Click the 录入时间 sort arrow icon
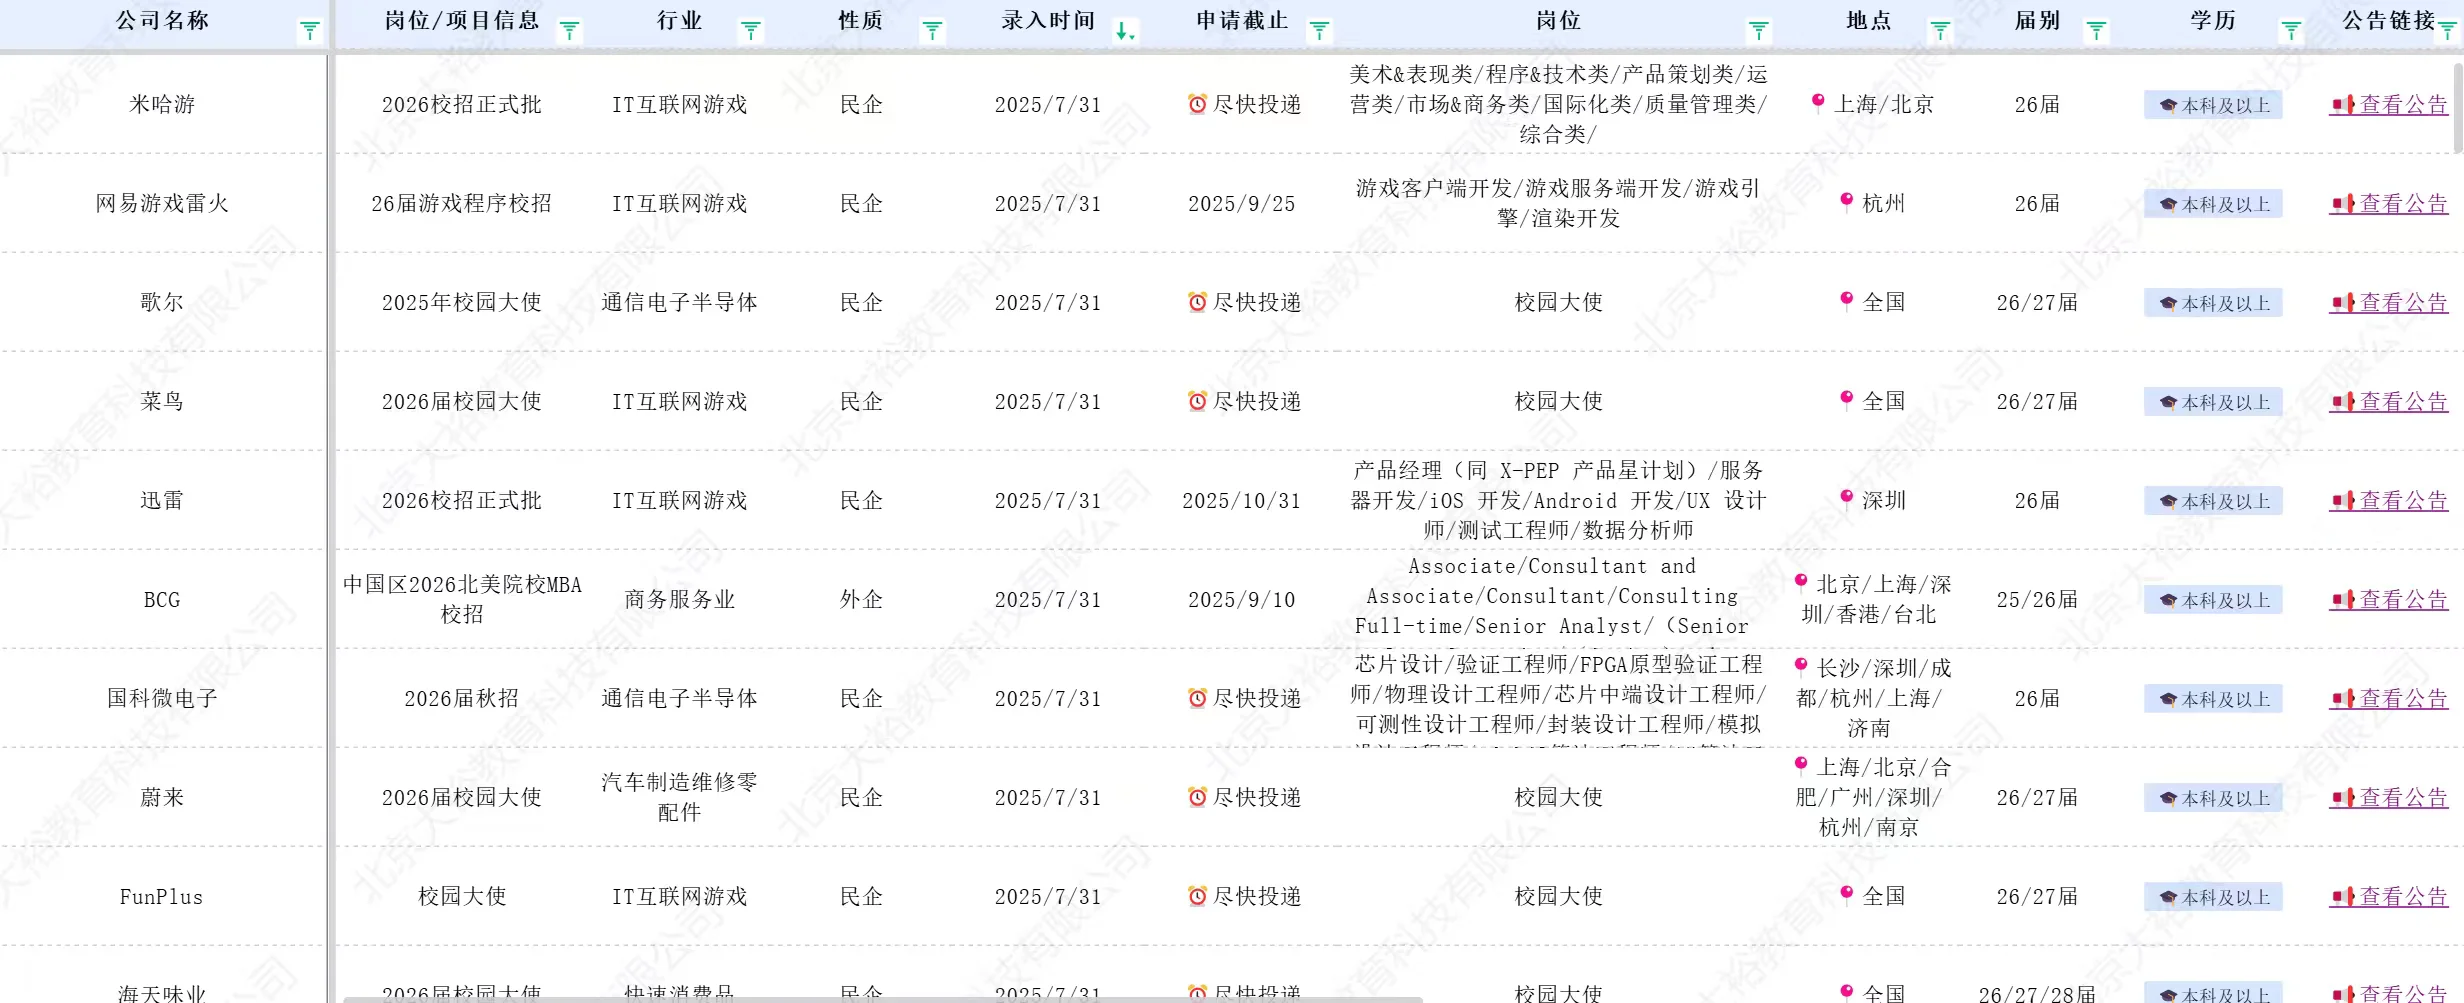The width and height of the screenshot is (2464, 1003). 1125,32
